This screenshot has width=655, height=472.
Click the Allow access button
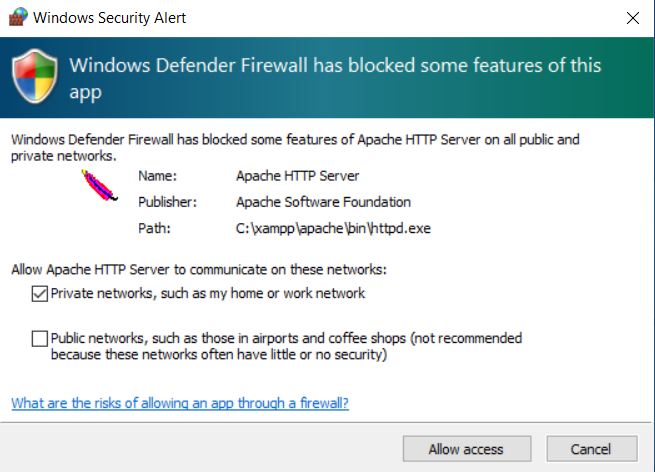pos(467,449)
